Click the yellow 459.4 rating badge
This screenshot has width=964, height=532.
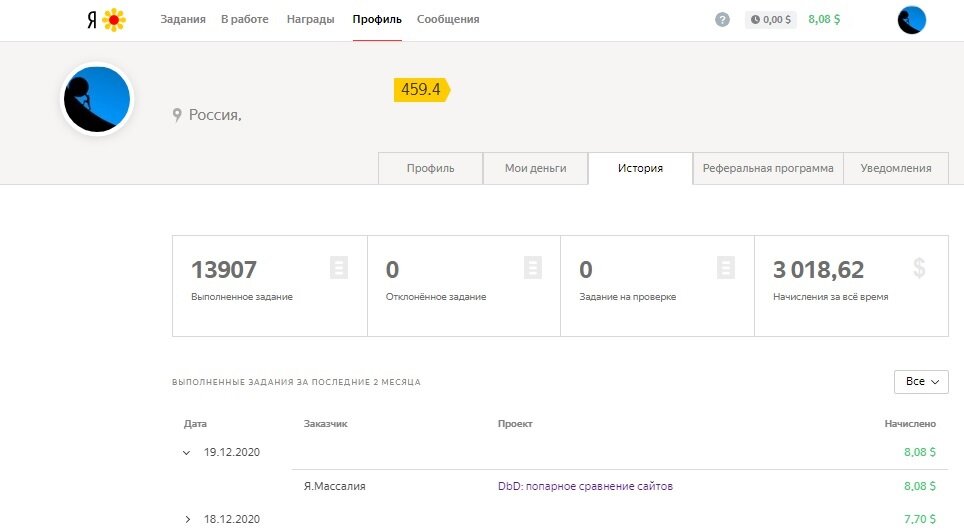(x=422, y=90)
